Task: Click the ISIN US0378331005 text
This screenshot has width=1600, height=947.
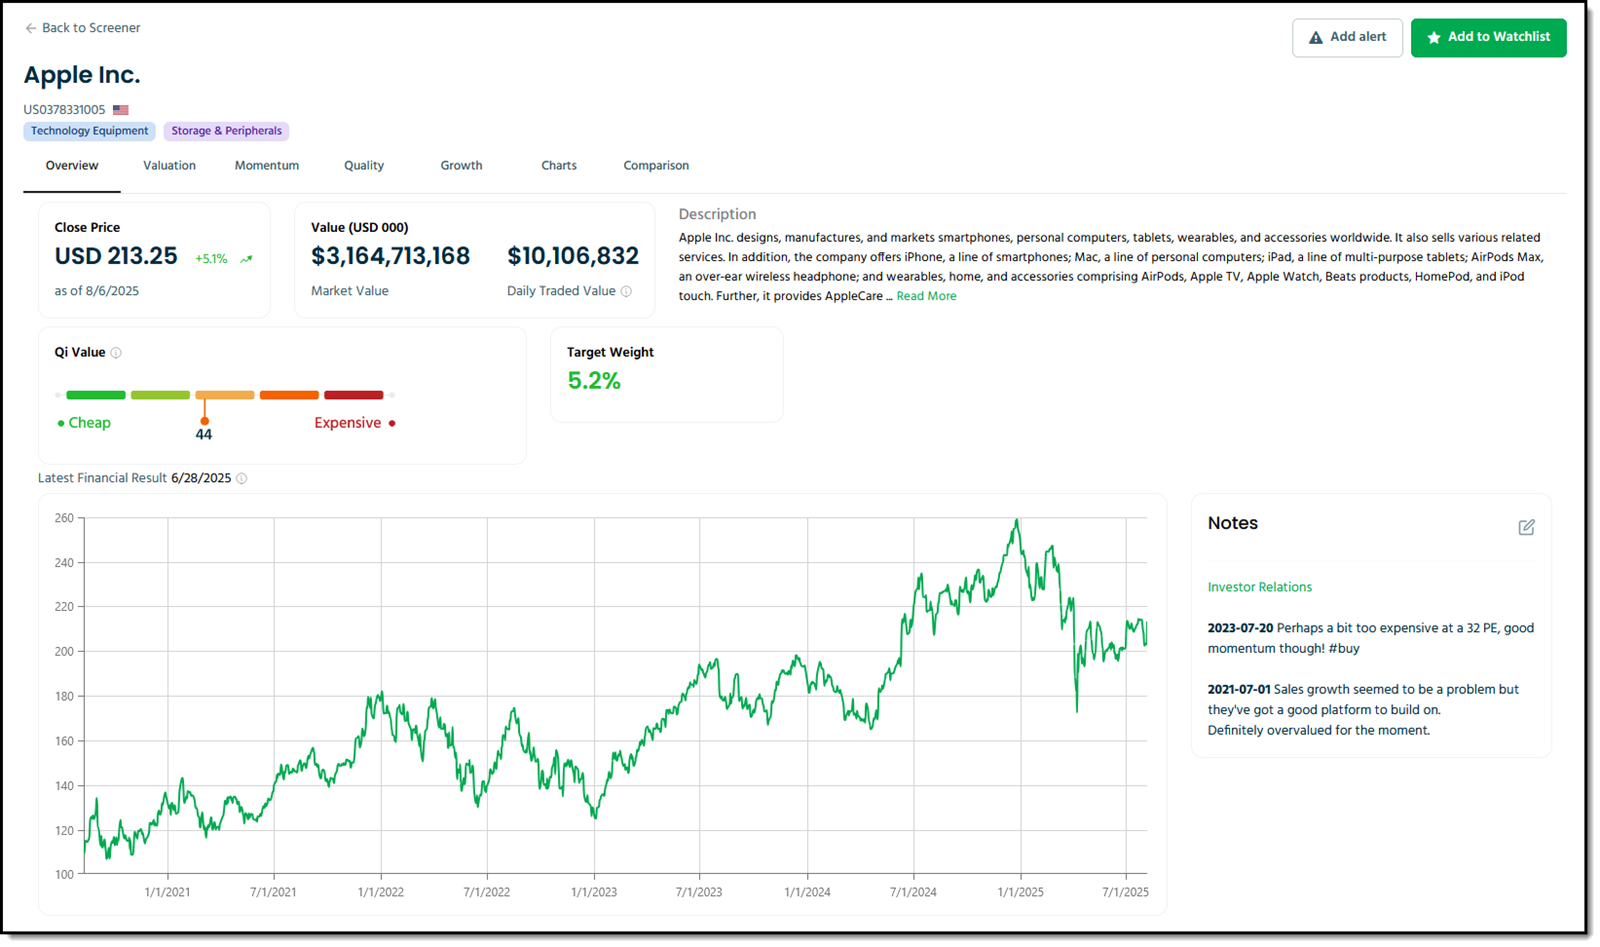Action: (64, 110)
